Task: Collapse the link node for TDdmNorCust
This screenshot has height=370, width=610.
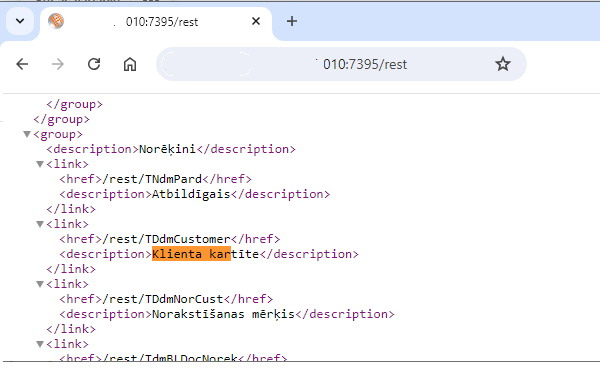Action: 40,284
